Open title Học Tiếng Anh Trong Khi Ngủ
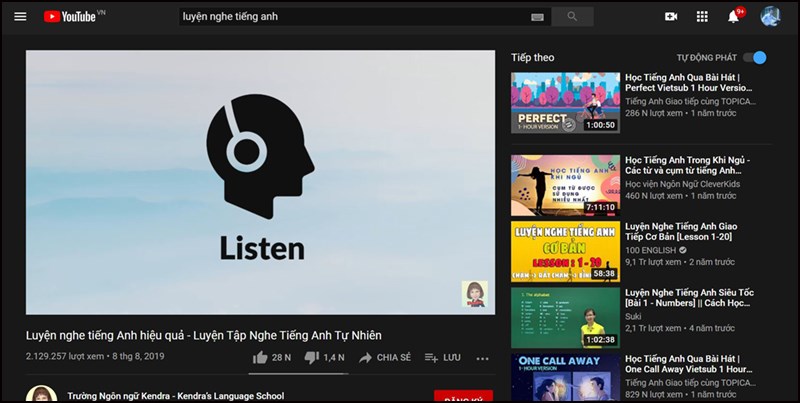The image size is (800, 403). pos(688,165)
